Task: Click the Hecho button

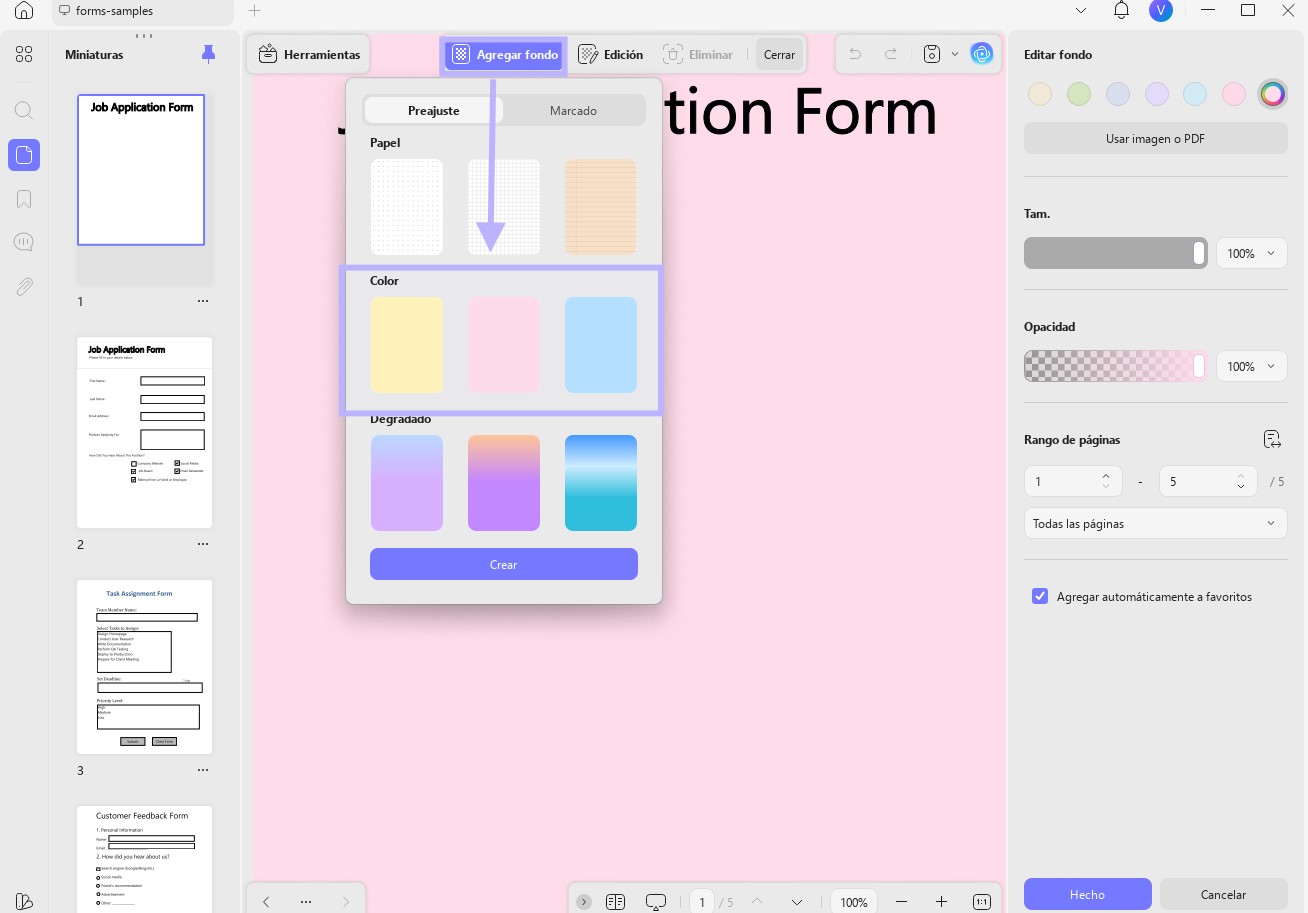Action: click(x=1087, y=895)
